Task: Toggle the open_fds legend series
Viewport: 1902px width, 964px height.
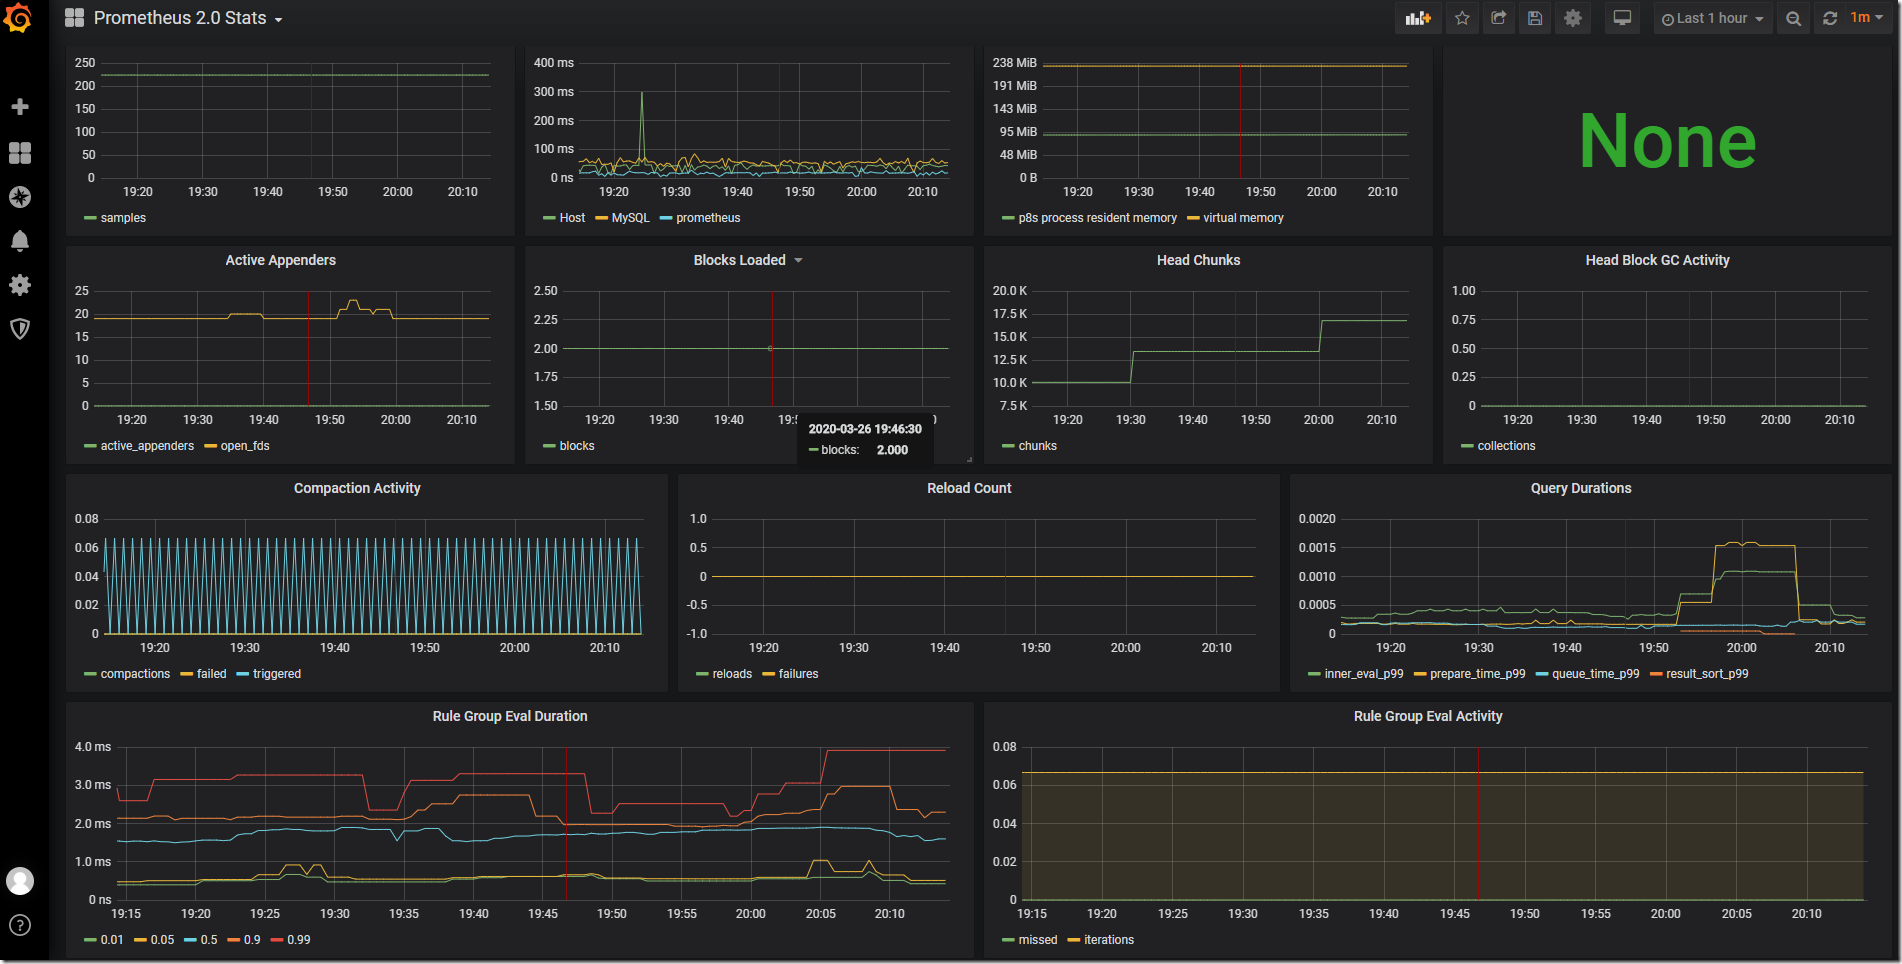Action: tap(245, 446)
